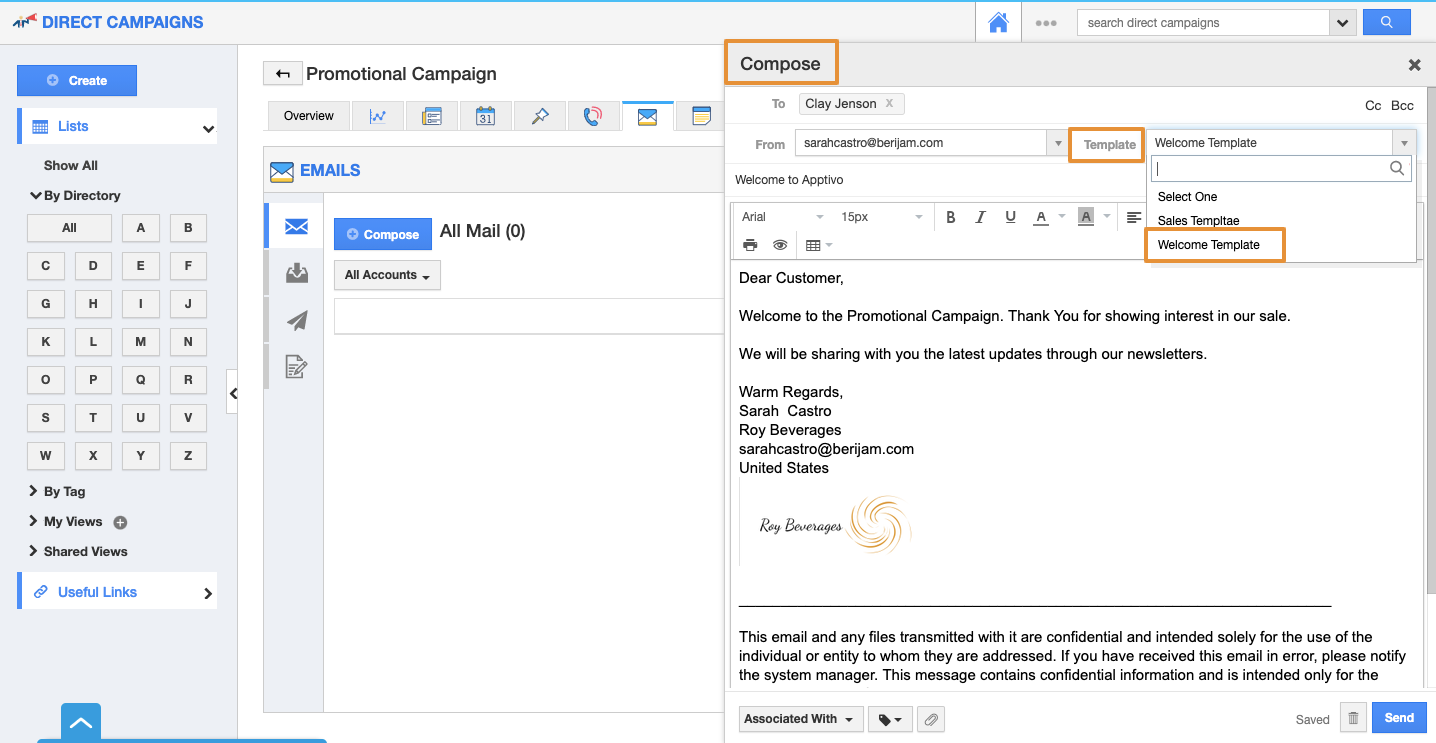Toggle italic formatting in editor
Image resolution: width=1436 pixels, height=743 pixels.
pyautogui.click(x=980, y=217)
